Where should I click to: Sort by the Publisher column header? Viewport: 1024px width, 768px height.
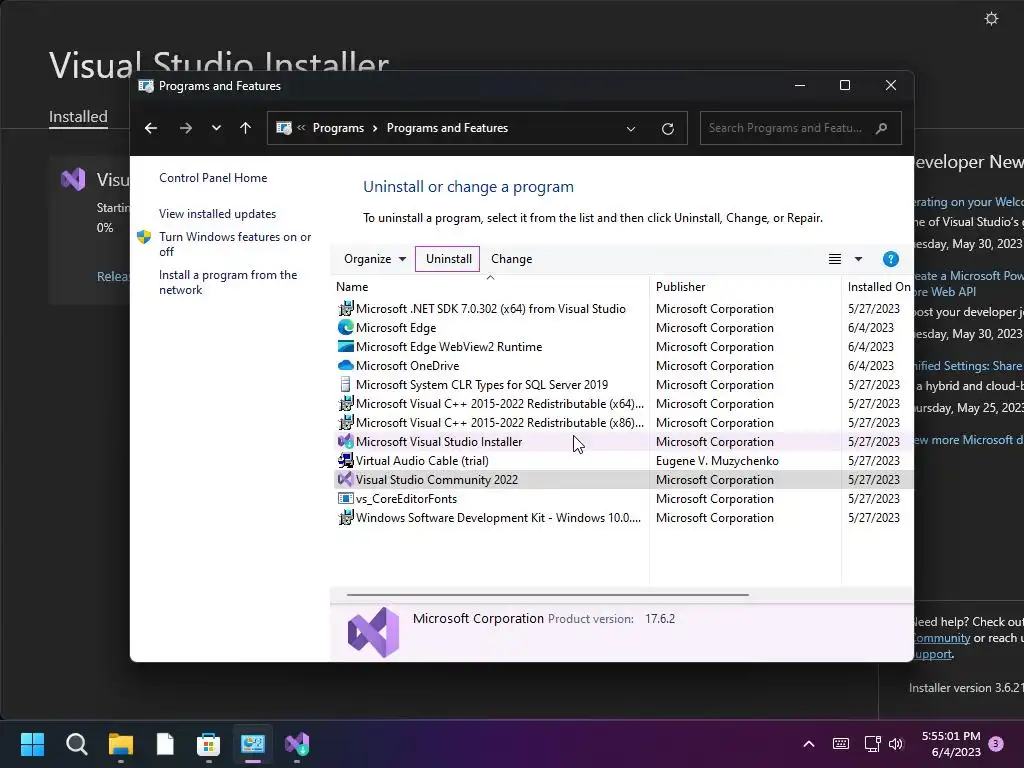click(x=680, y=287)
